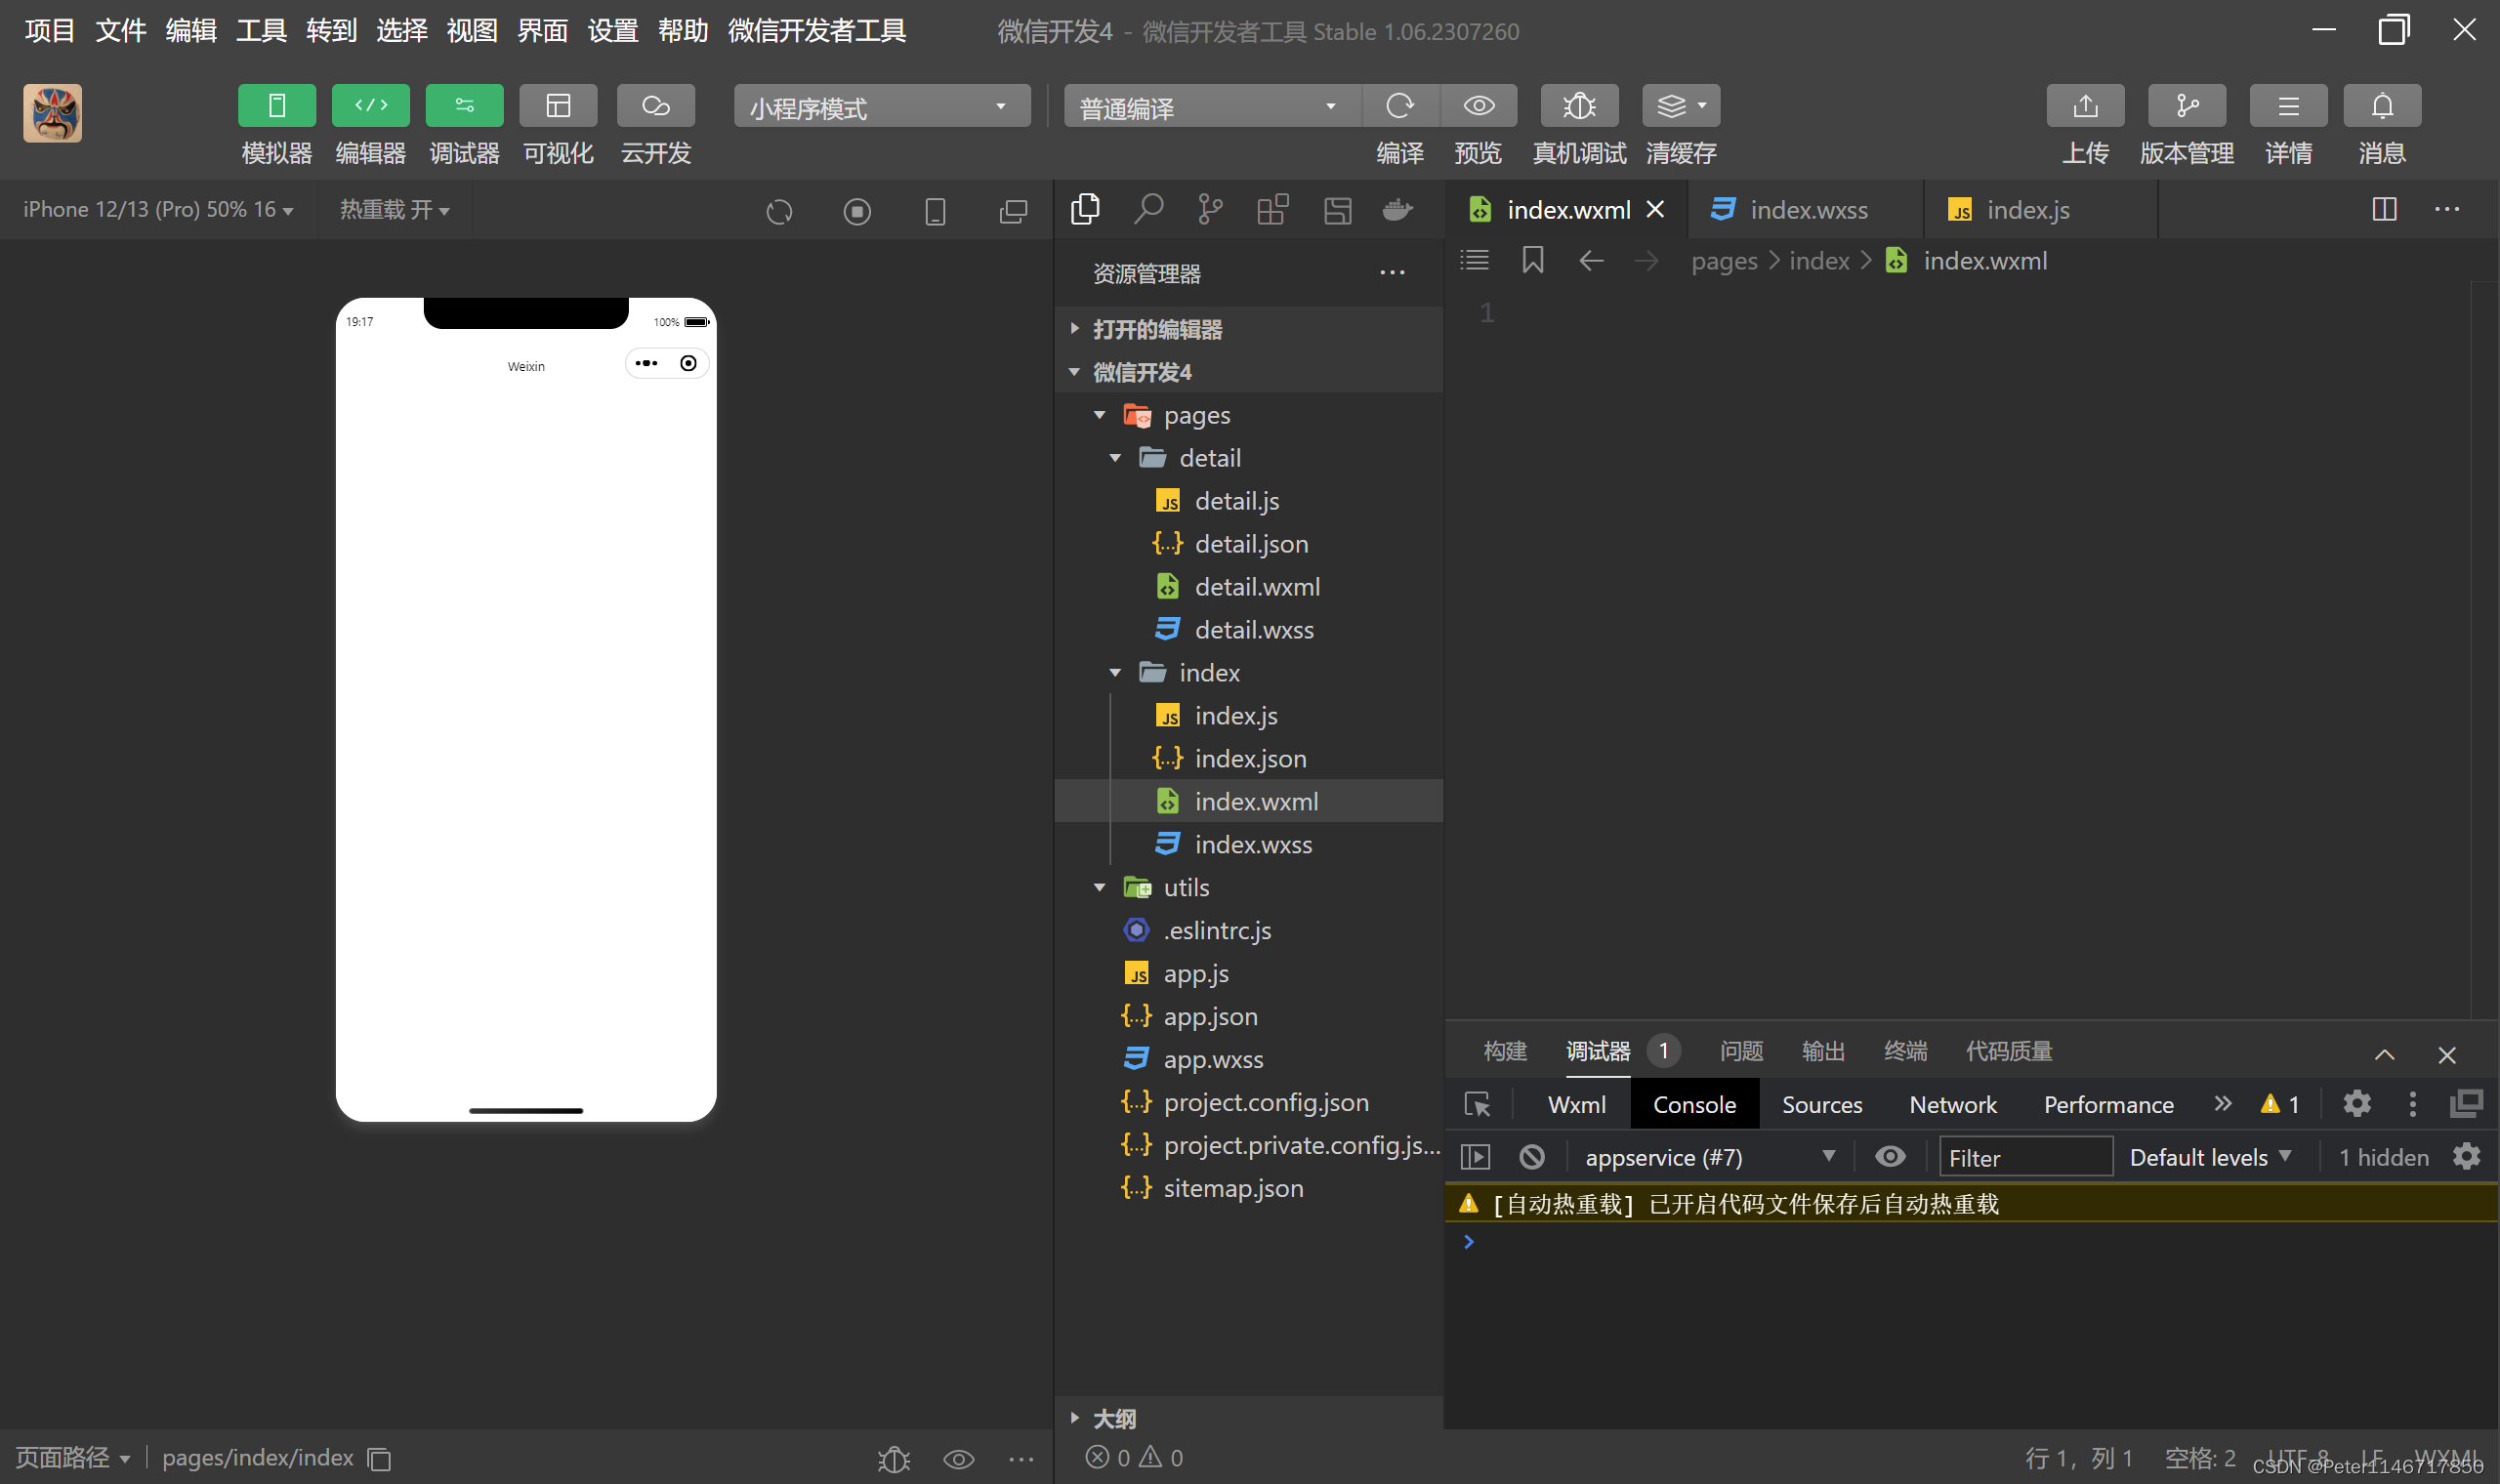Screen dimensions: 2500x1484
Task: Click the Compile (编译) refresh icon
Action: pos(1399,106)
